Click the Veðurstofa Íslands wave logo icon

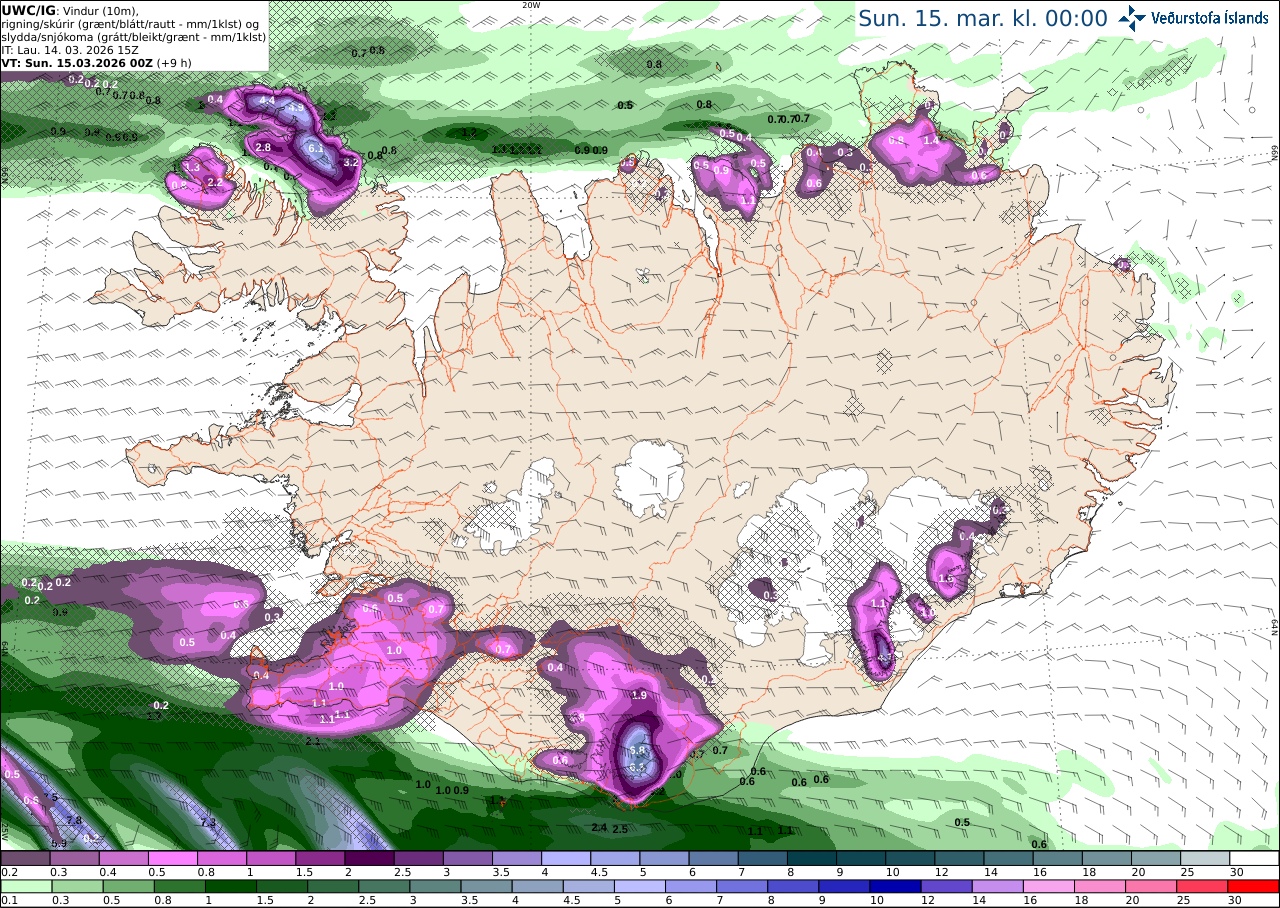click(x=1133, y=17)
